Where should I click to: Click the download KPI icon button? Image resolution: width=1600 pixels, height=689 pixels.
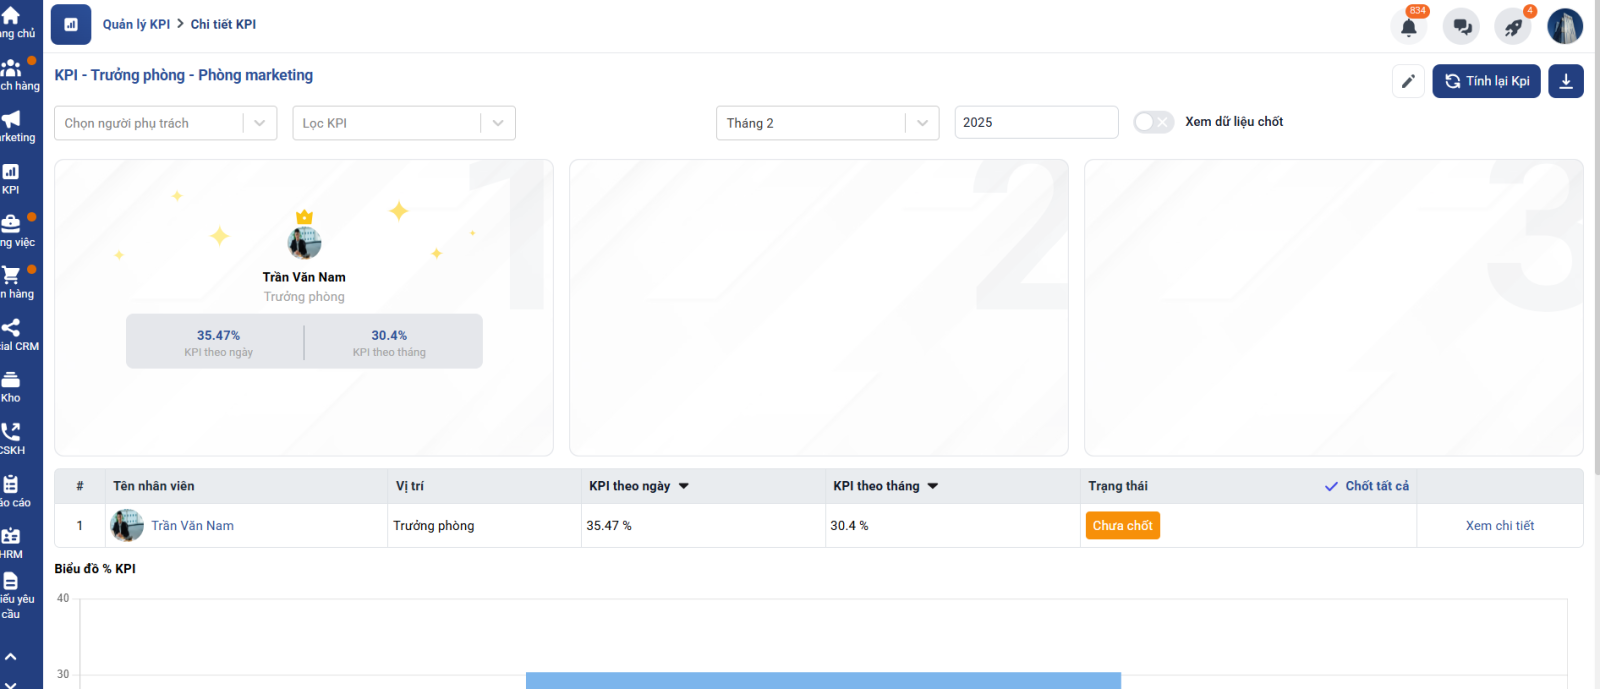click(1565, 82)
